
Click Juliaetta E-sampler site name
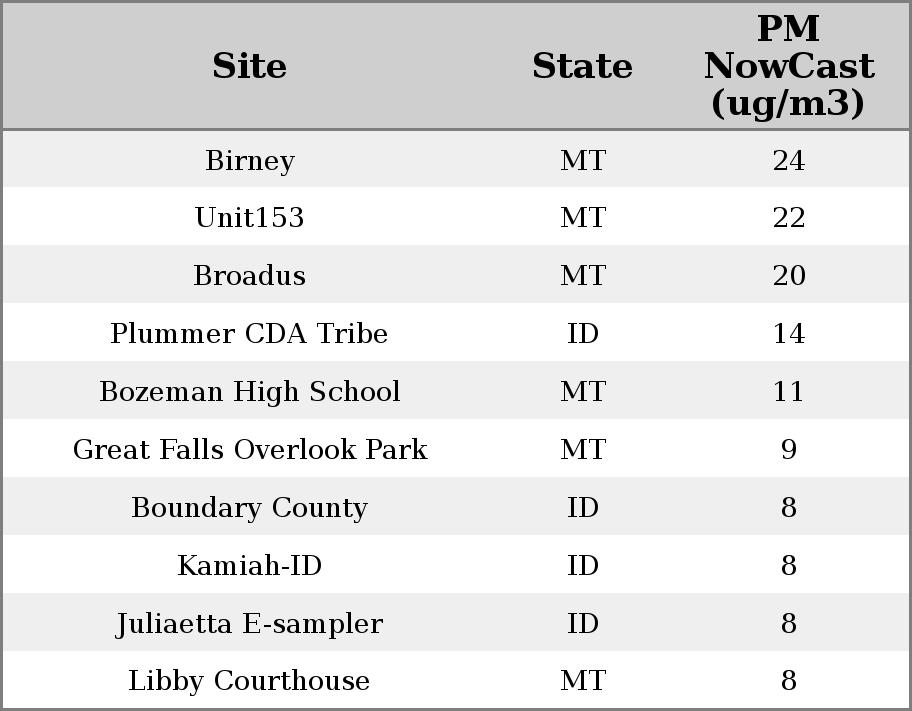tap(249, 624)
